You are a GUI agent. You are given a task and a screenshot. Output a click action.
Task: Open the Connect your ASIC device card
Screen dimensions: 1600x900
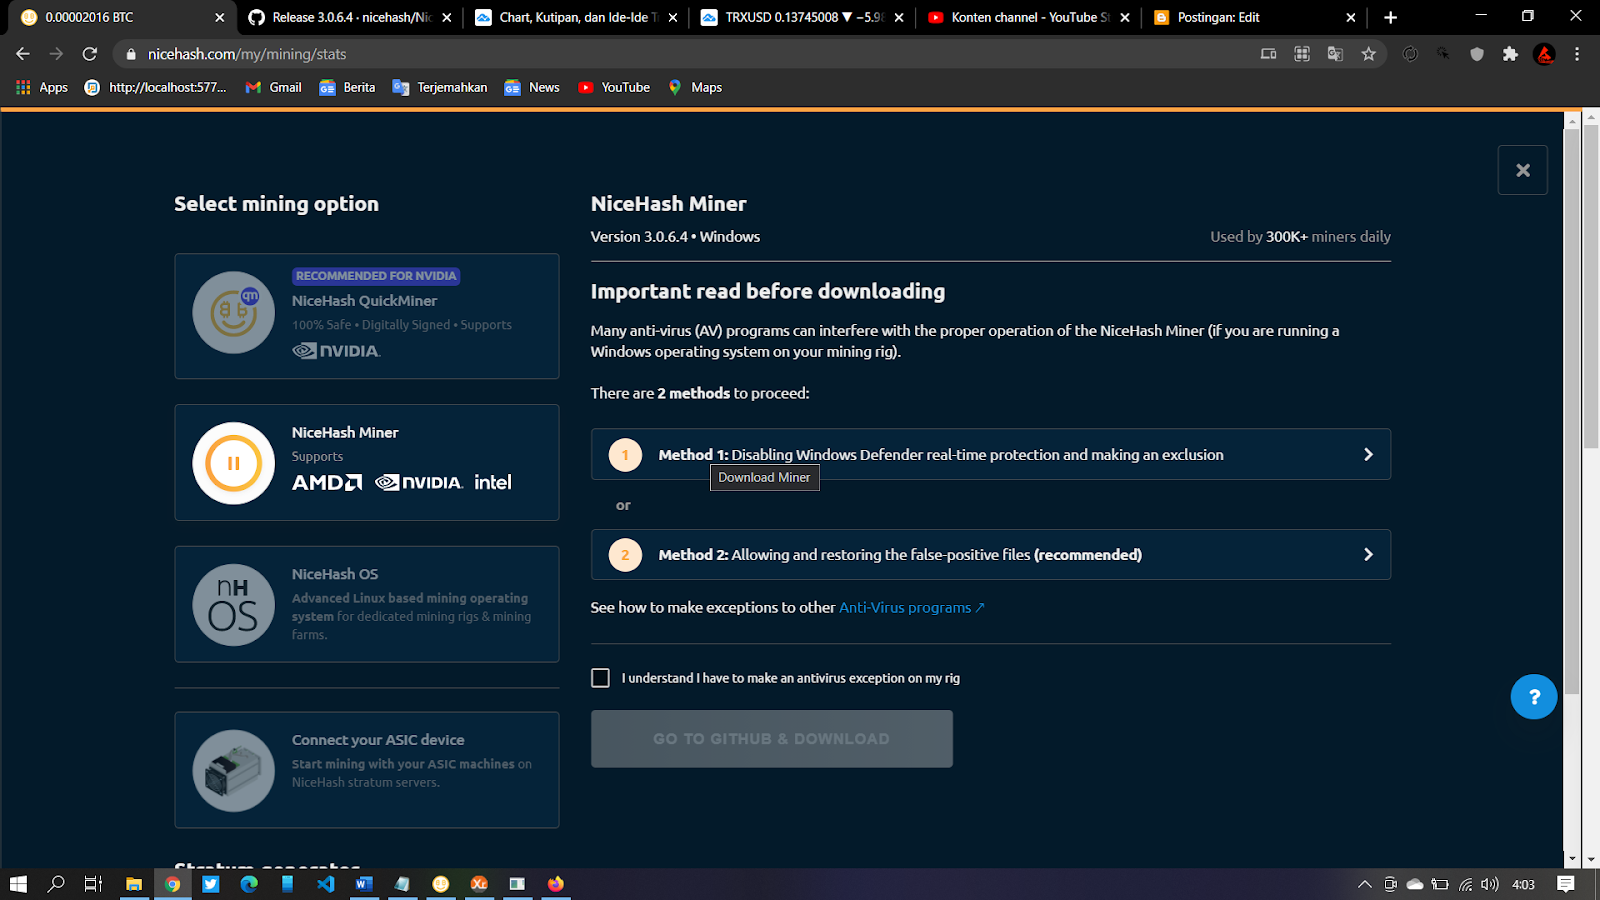pos(367,770)
